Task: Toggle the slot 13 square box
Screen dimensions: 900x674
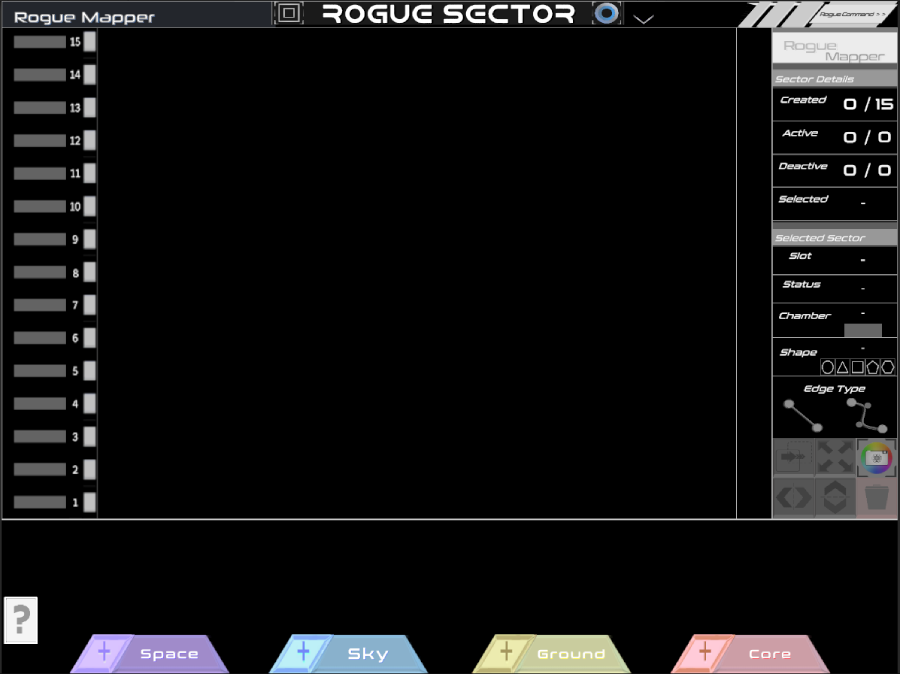Action: coord(90,107)
